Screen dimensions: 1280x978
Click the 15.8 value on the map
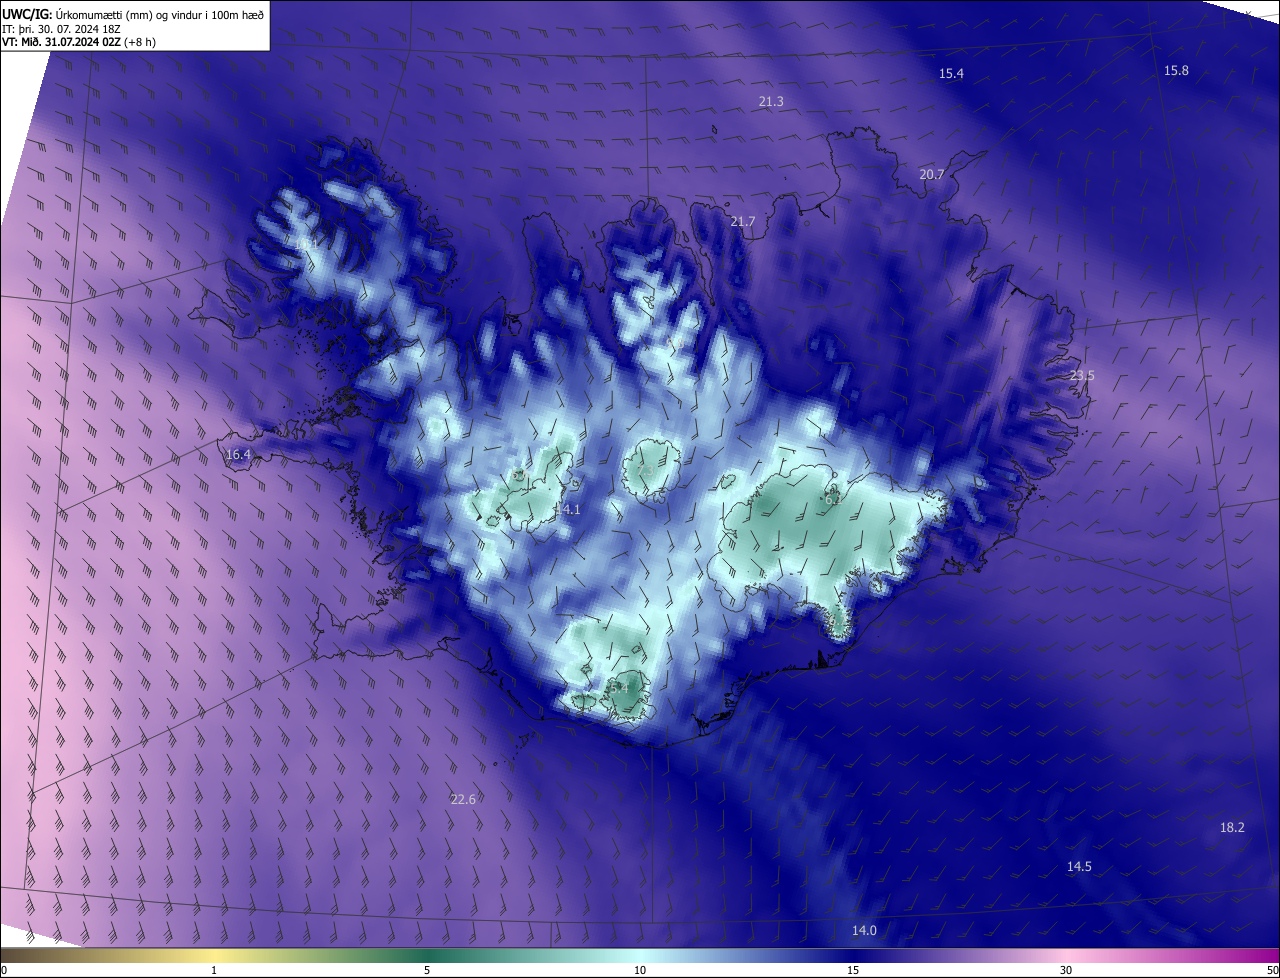[1176, 70]
